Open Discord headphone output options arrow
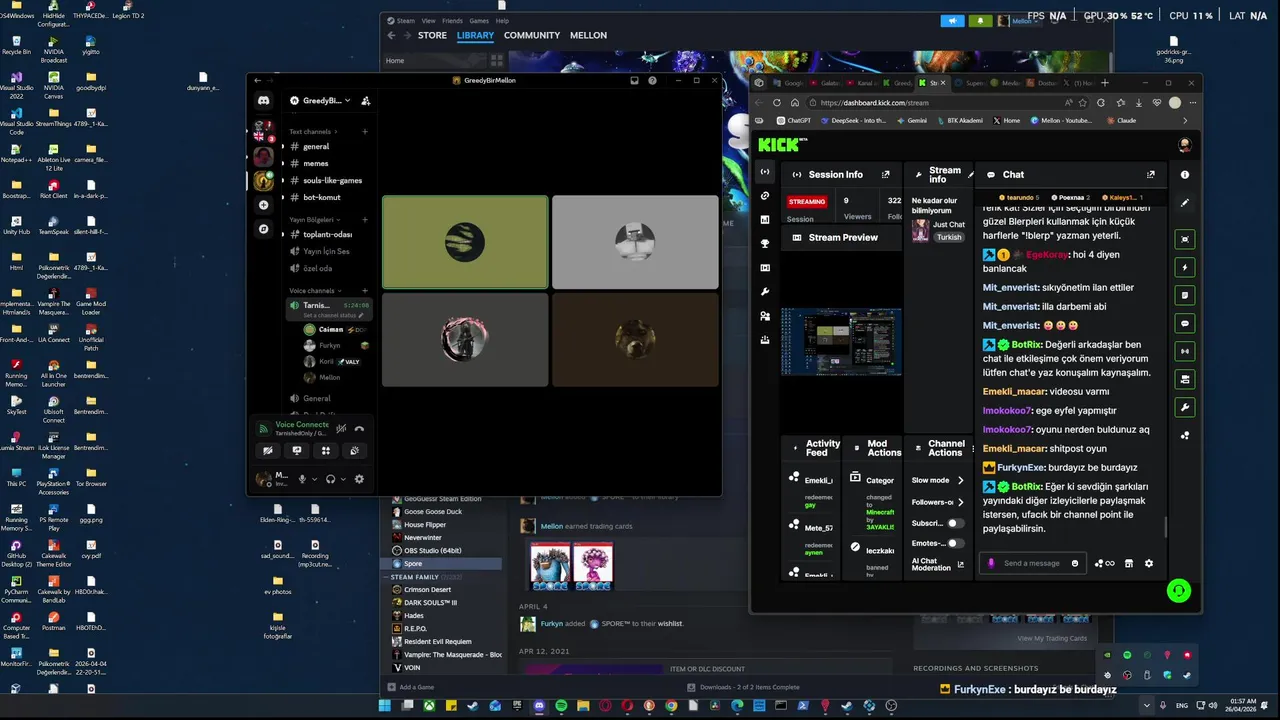 [342, 479]
